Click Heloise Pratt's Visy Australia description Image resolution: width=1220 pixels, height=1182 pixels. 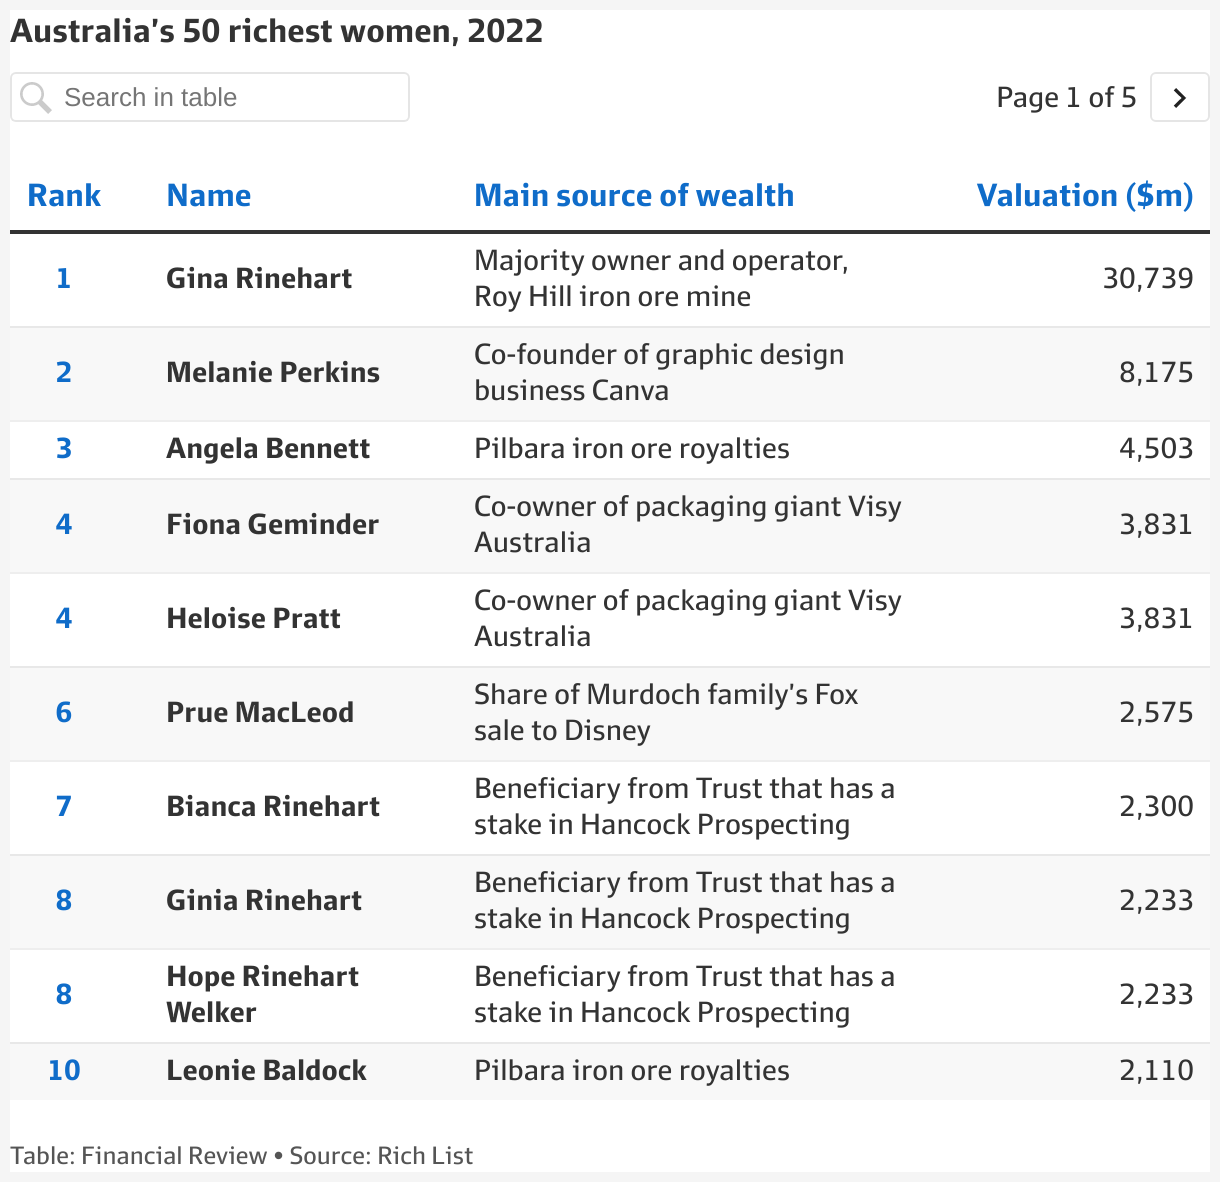(688, 618)
